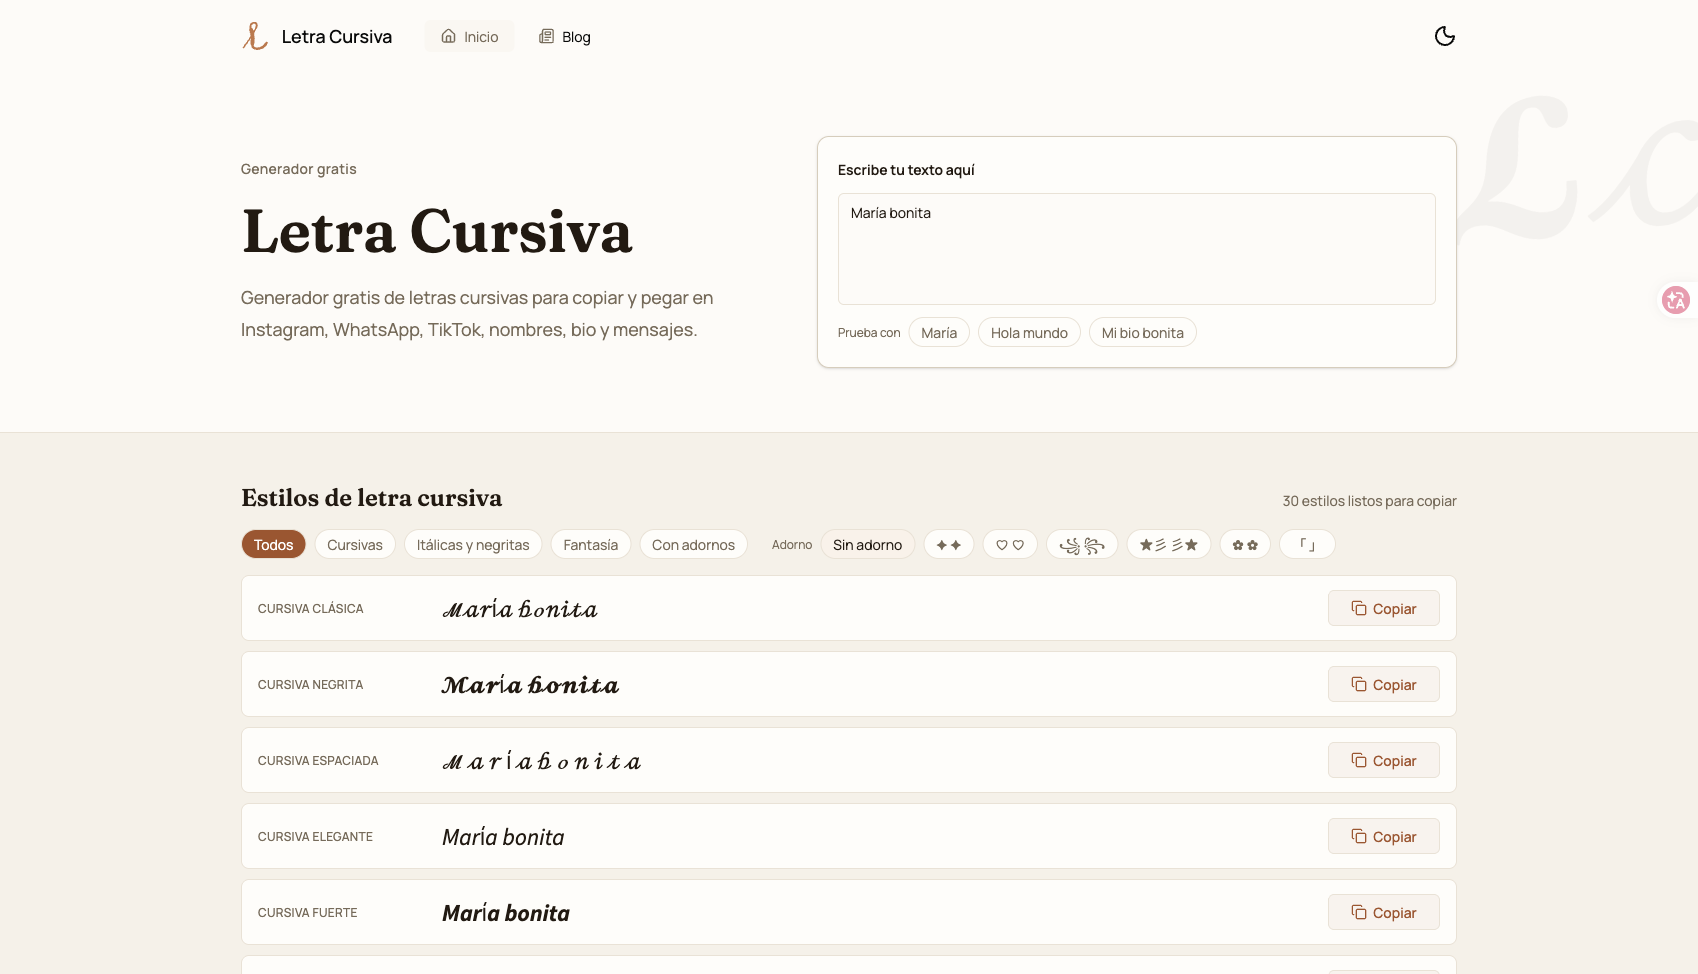
Task: Copy the Cursiva Fuerte style text
Action: (x=1383, y=913)
